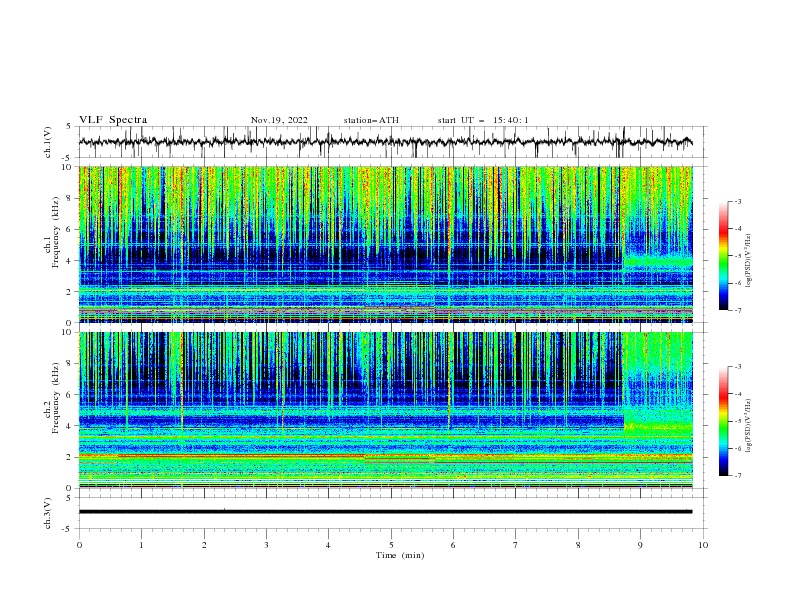Click time axis tick label "7"

(x=516, y=545)
